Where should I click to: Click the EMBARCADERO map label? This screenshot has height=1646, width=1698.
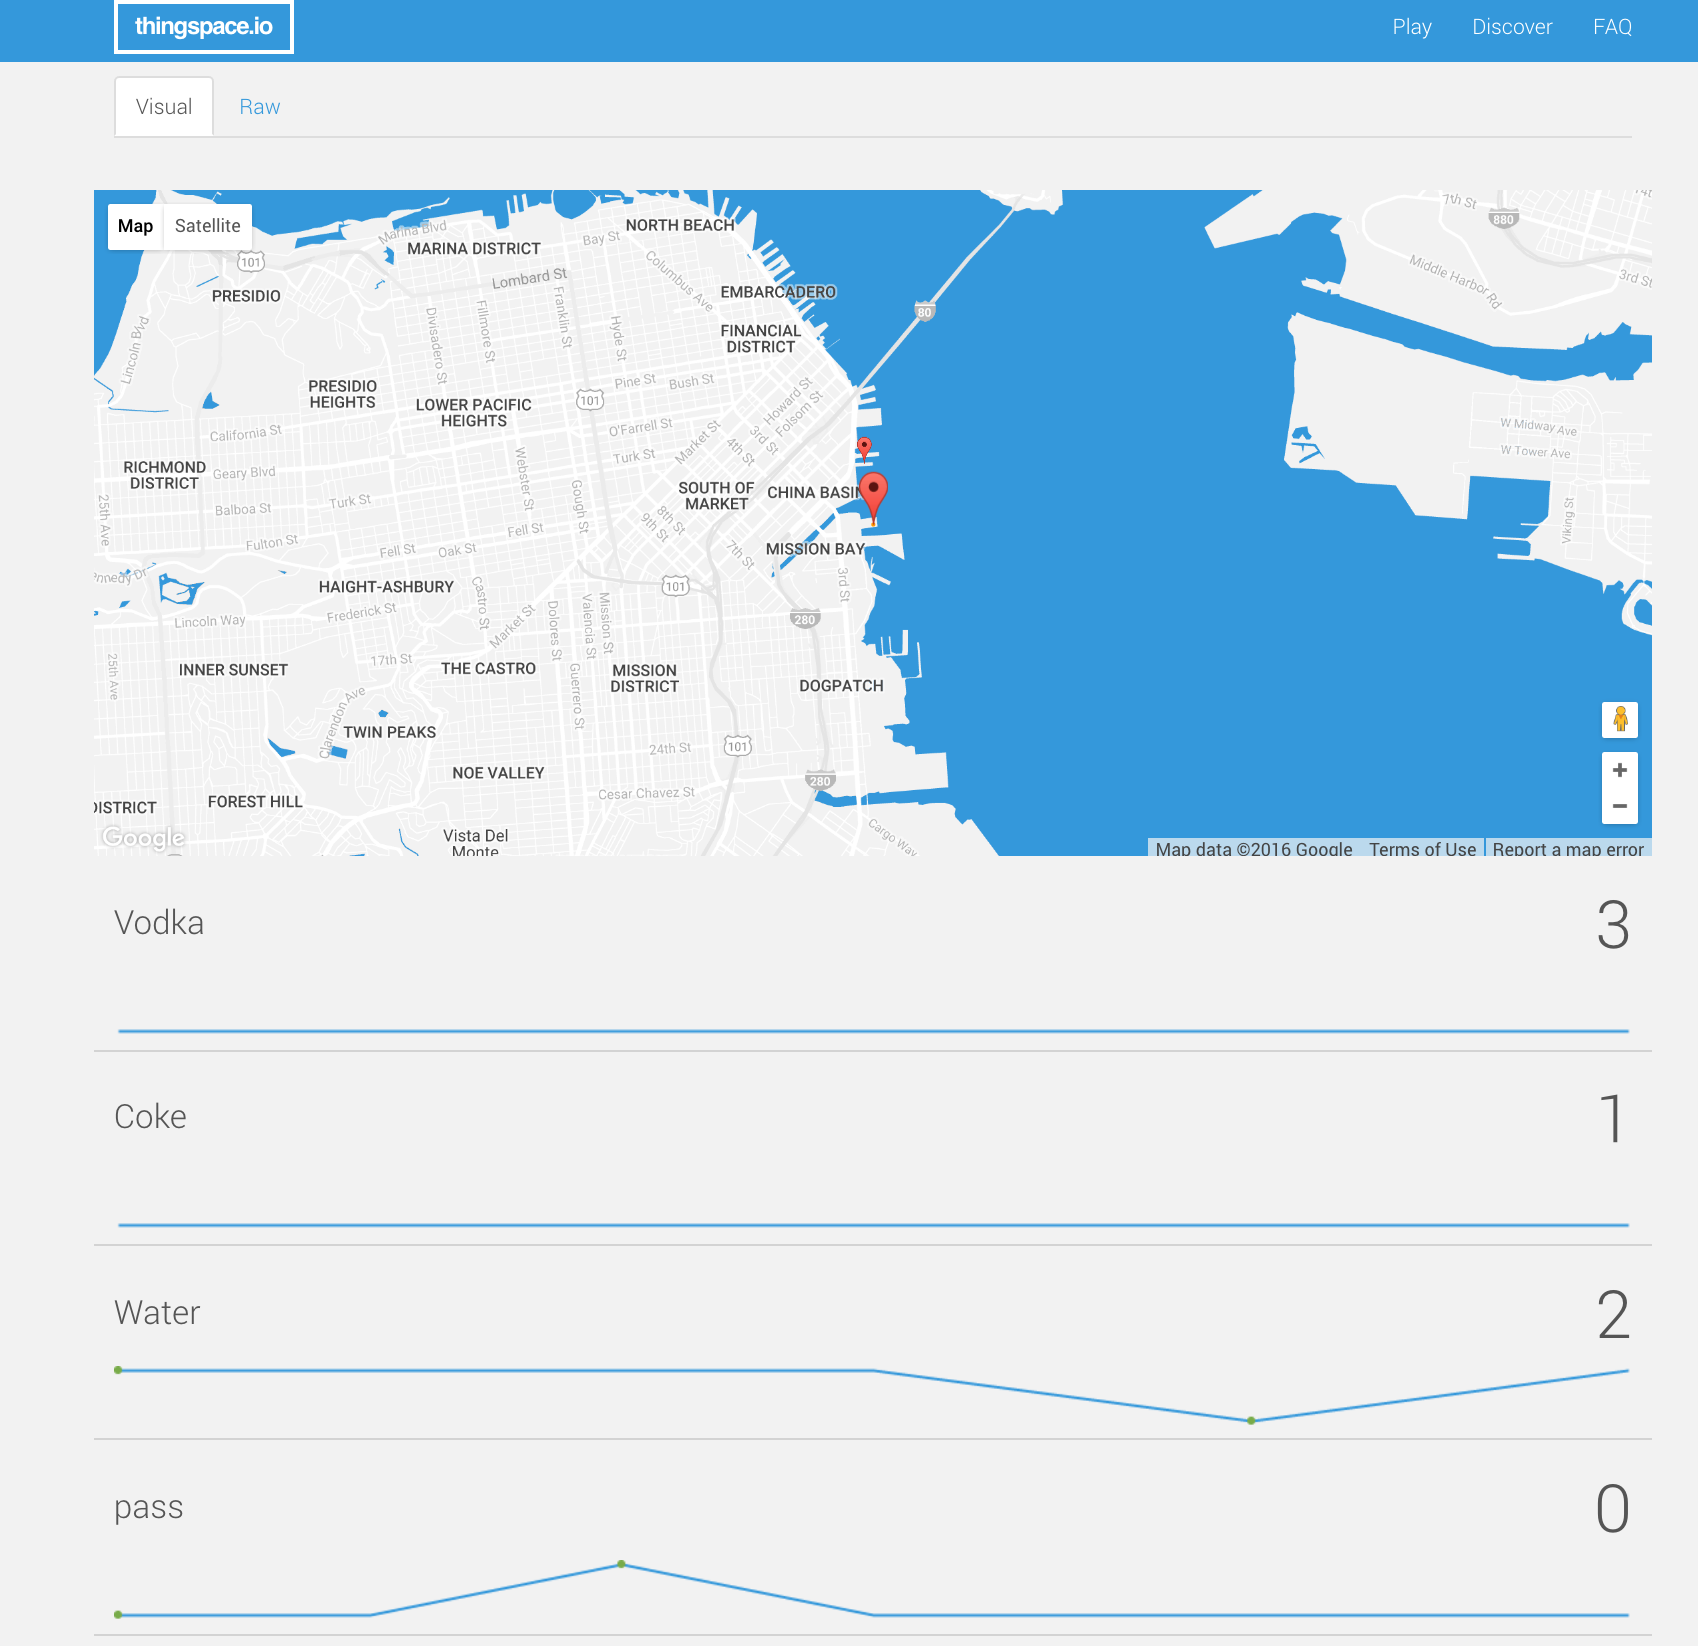(x=778, y=292)
